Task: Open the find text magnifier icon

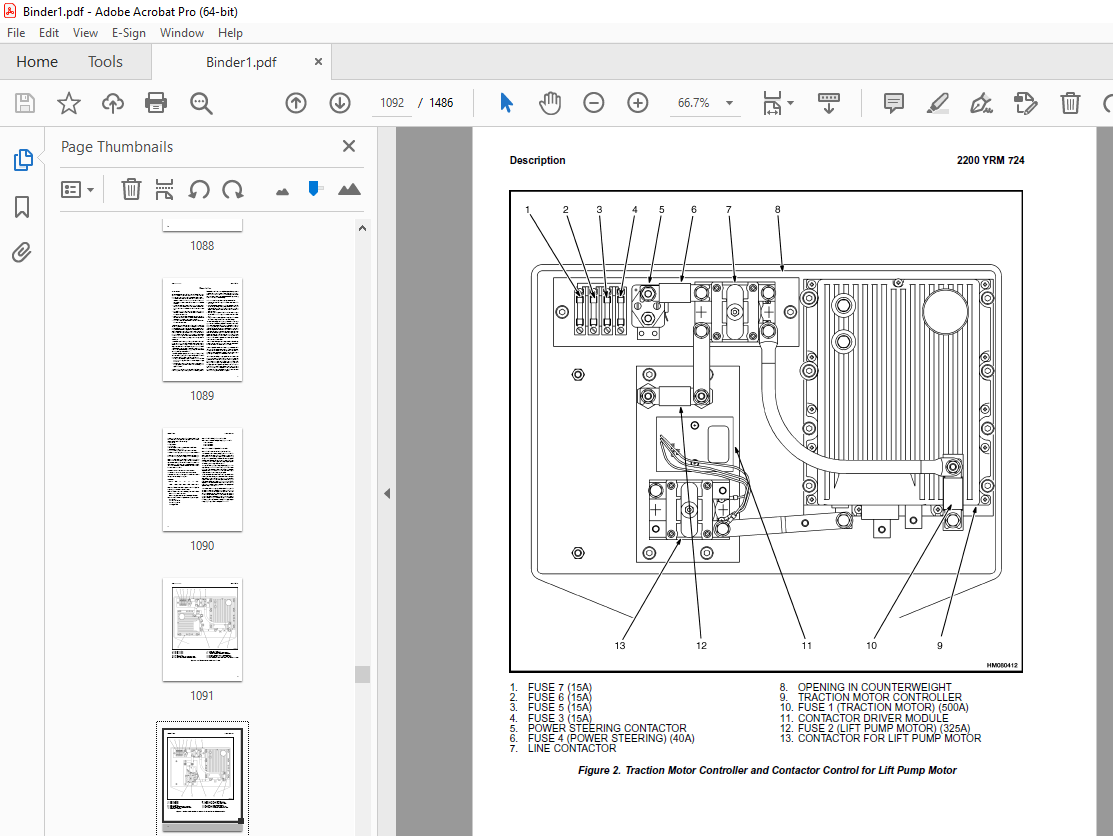Action: pyautogui.click(x=201, y=104)
